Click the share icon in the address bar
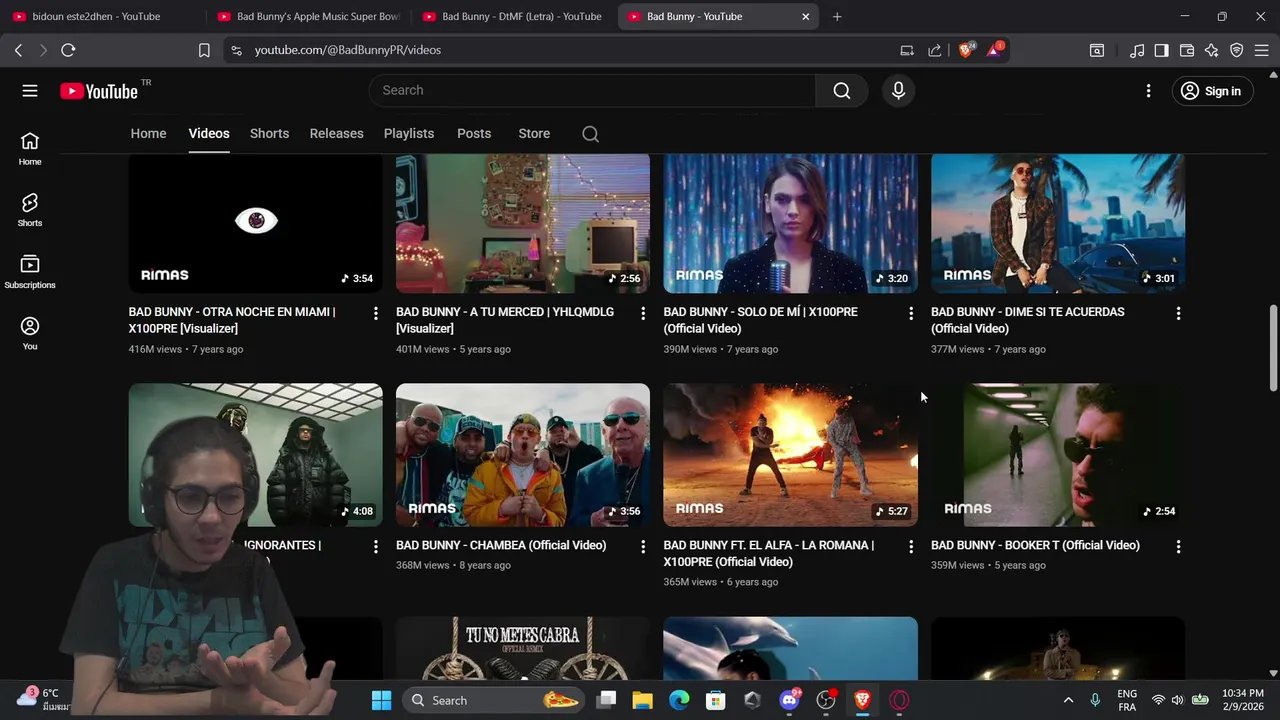This screenshot has height=720, width=1280. coord(934,50)
